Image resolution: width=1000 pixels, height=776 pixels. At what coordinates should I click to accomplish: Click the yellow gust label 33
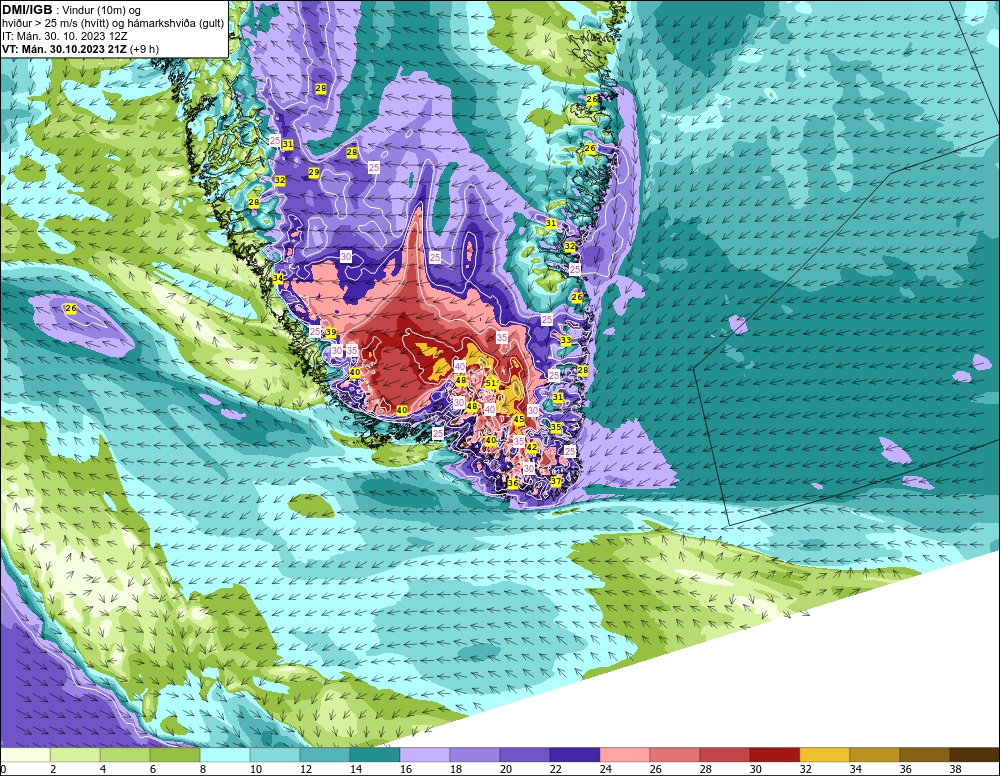click(566, 340)
